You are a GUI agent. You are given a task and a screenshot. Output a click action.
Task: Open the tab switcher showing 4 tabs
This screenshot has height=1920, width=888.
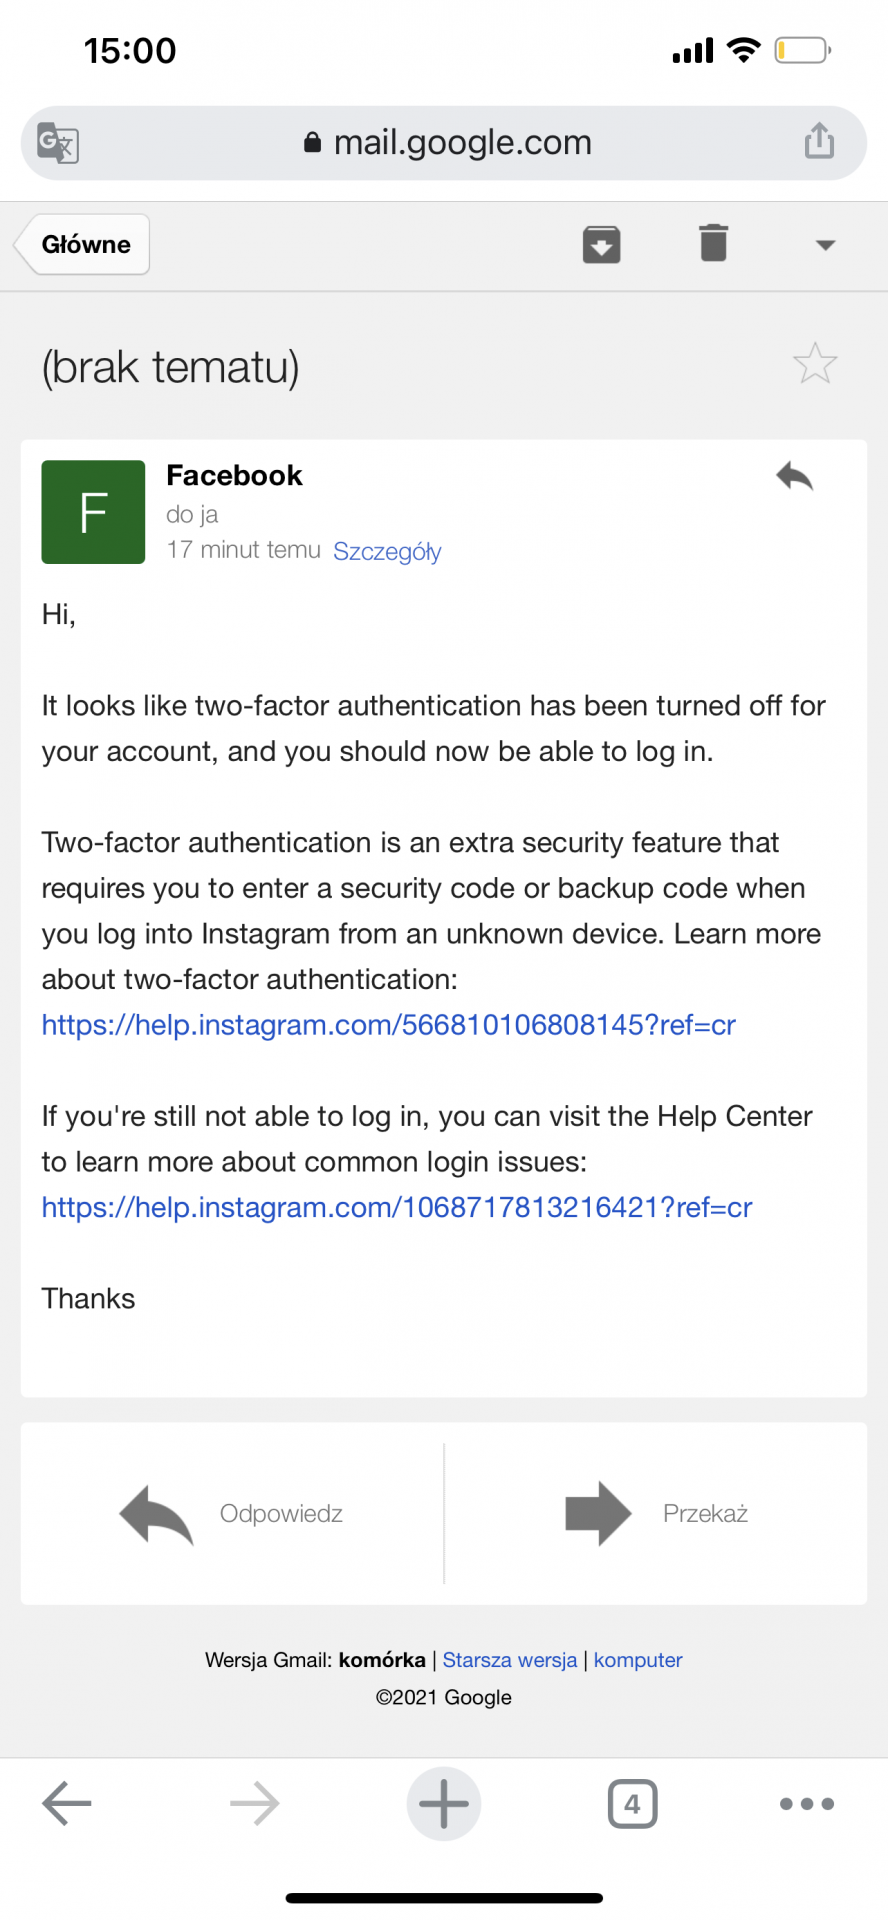point(632,1804)
